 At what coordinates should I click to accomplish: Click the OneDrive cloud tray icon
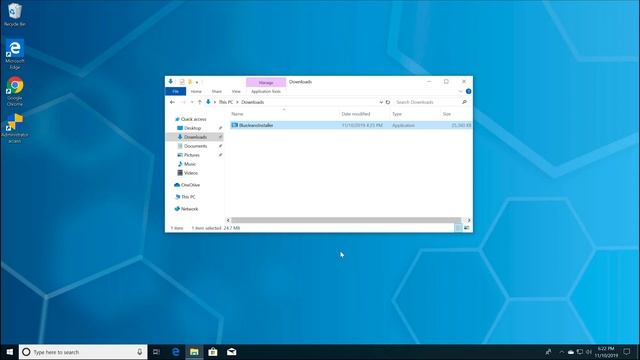point(571,352)
